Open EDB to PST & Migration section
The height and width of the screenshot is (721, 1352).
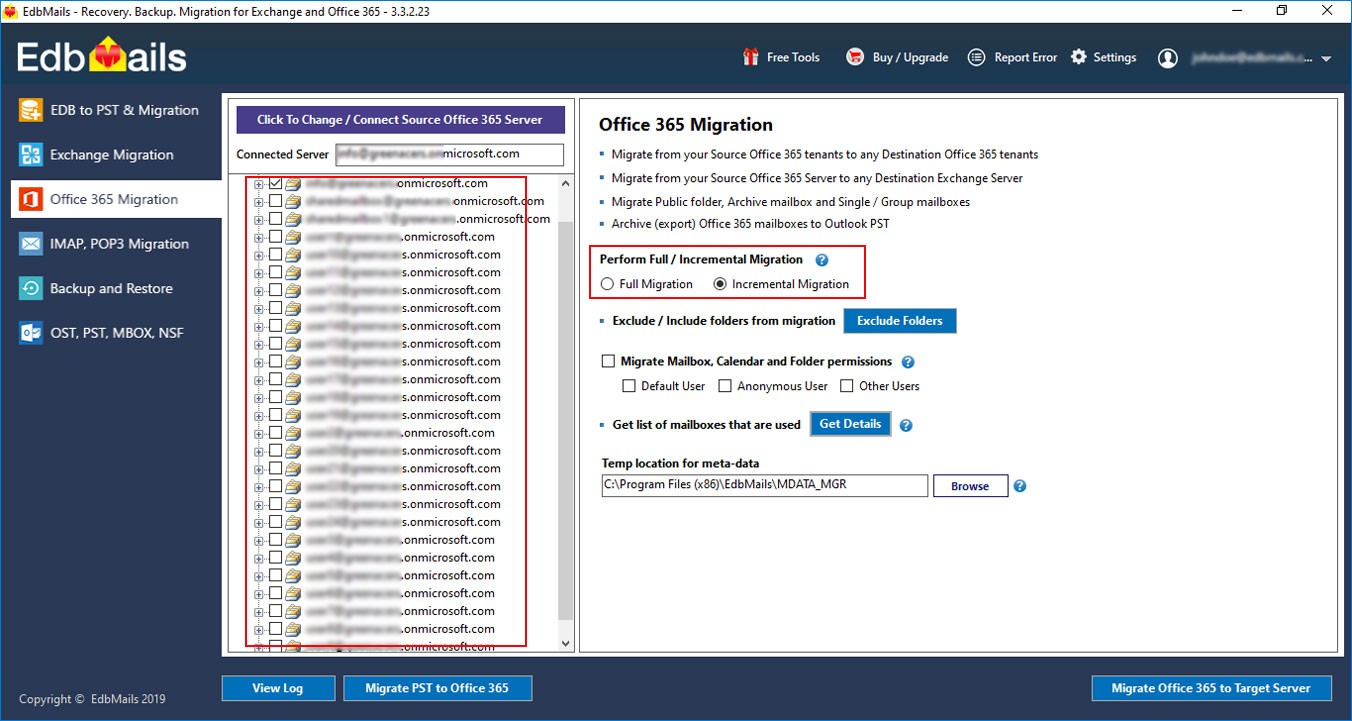[115, 110]
